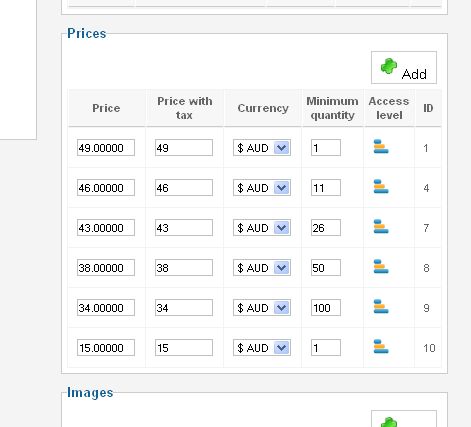Click minimum quantity field showing 26
The image size is (471, 427).
pyautogui.click(x=326, y=228)
